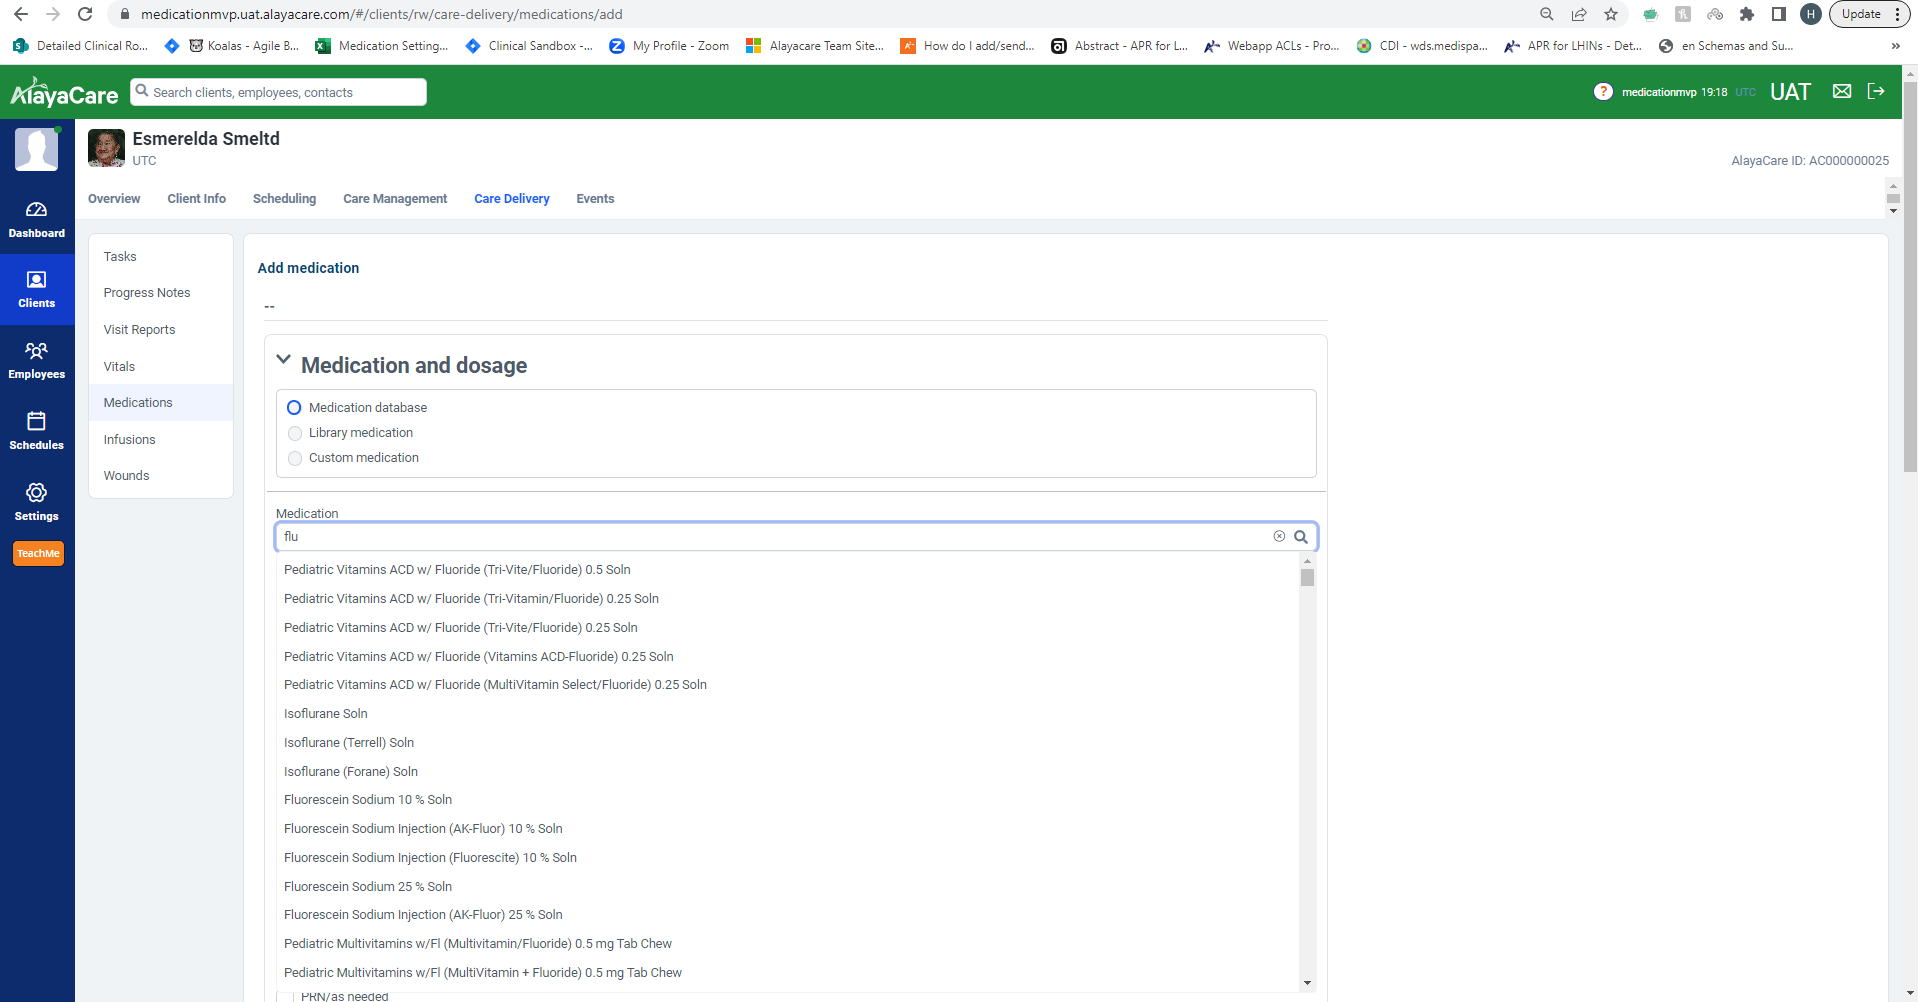Choose Fluorescein Sodium 25 % Soln result
Image resolution: width=1918 pixels, height=1002 pixels.
(x=368, y=887)
